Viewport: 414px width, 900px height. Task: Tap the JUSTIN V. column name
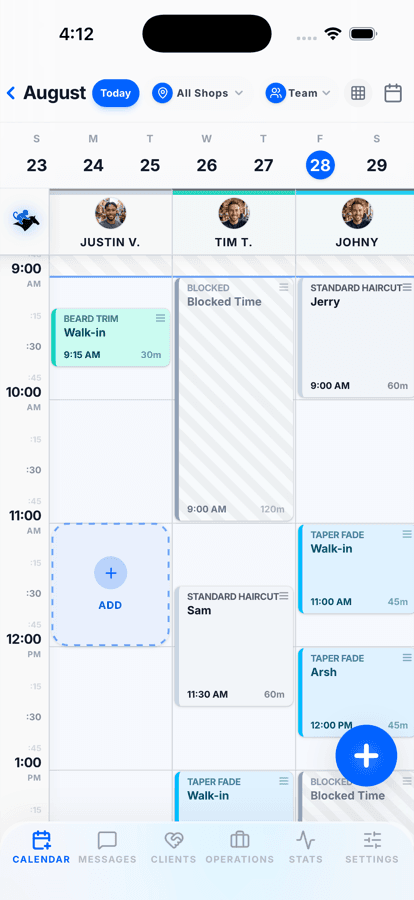[x=110, y=242]
